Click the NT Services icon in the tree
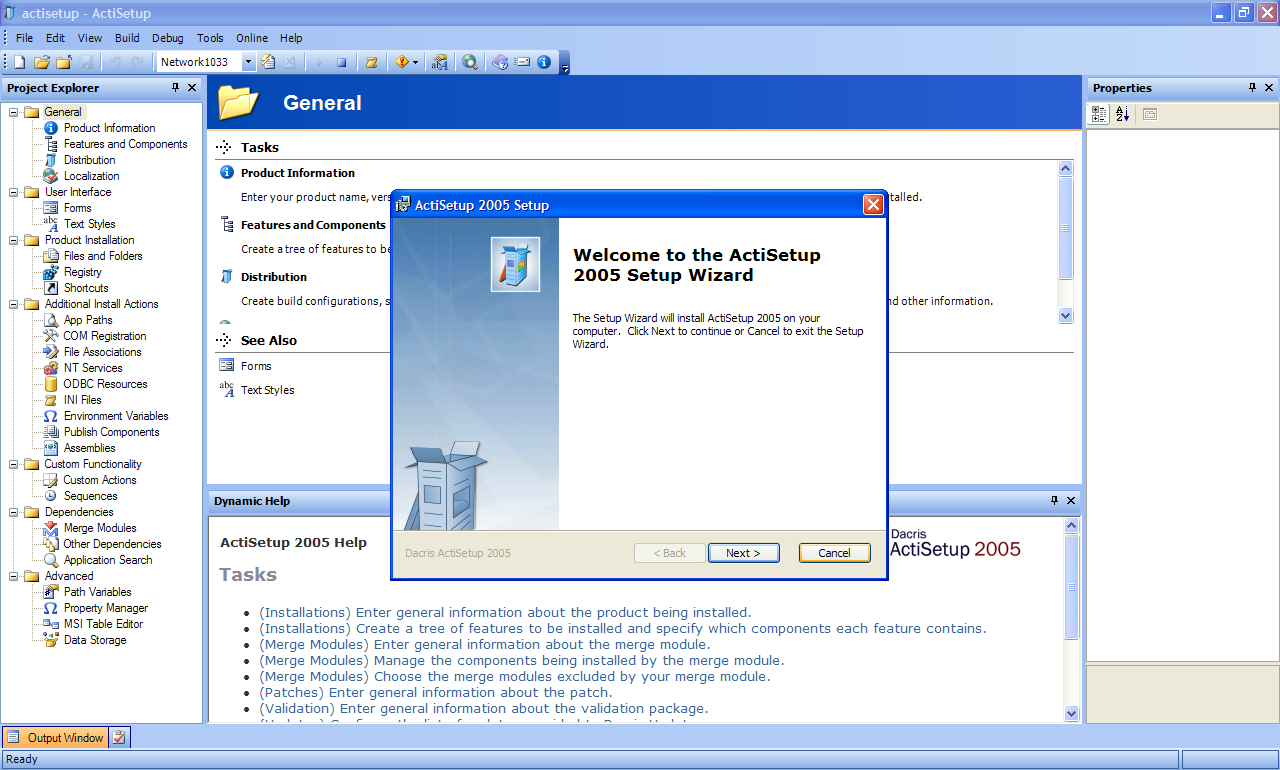The image size is (1280, 770). 51,368
